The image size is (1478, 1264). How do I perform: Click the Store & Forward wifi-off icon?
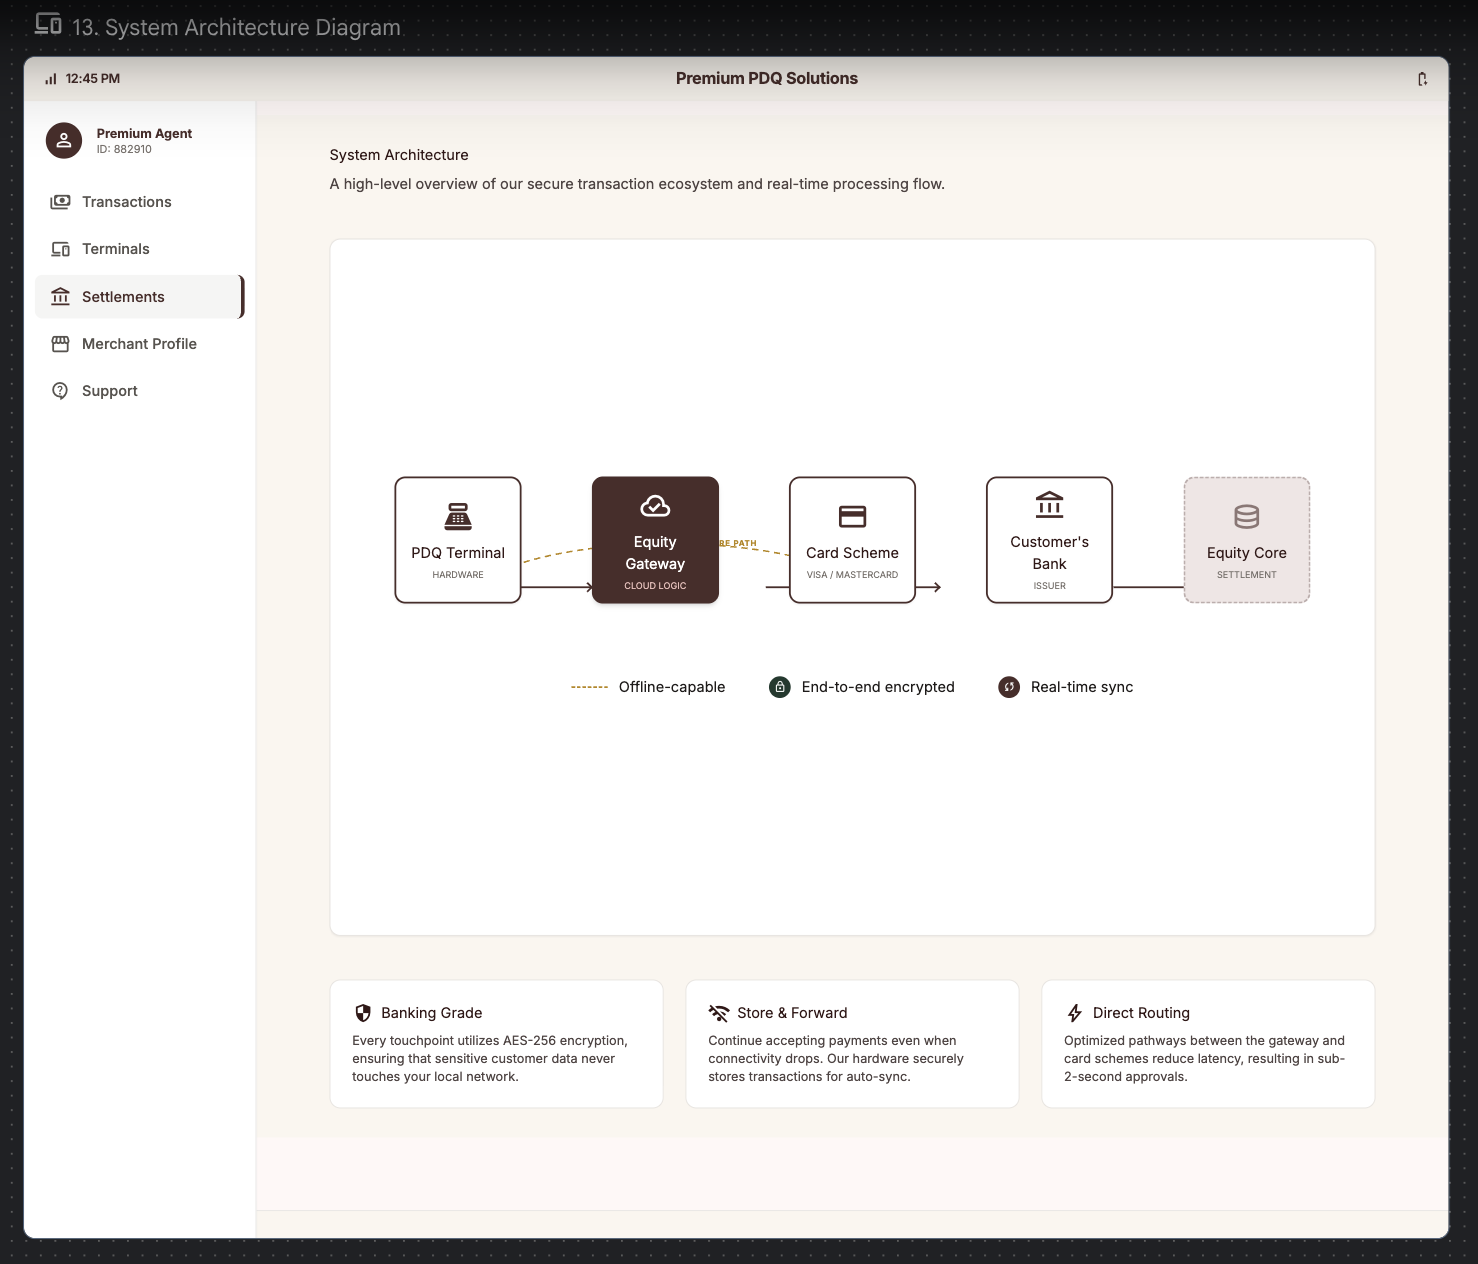(718, 1013)
